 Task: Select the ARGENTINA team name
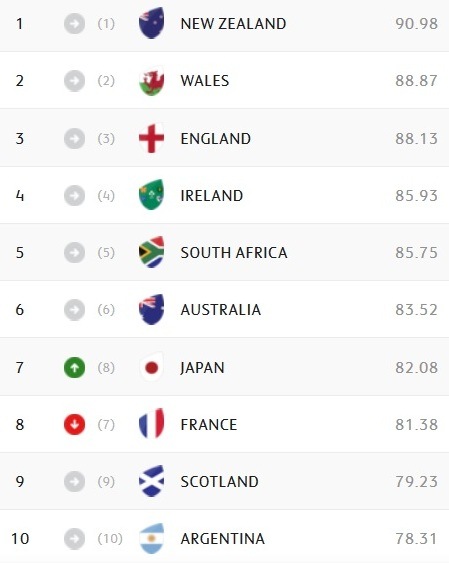point(223,539)
